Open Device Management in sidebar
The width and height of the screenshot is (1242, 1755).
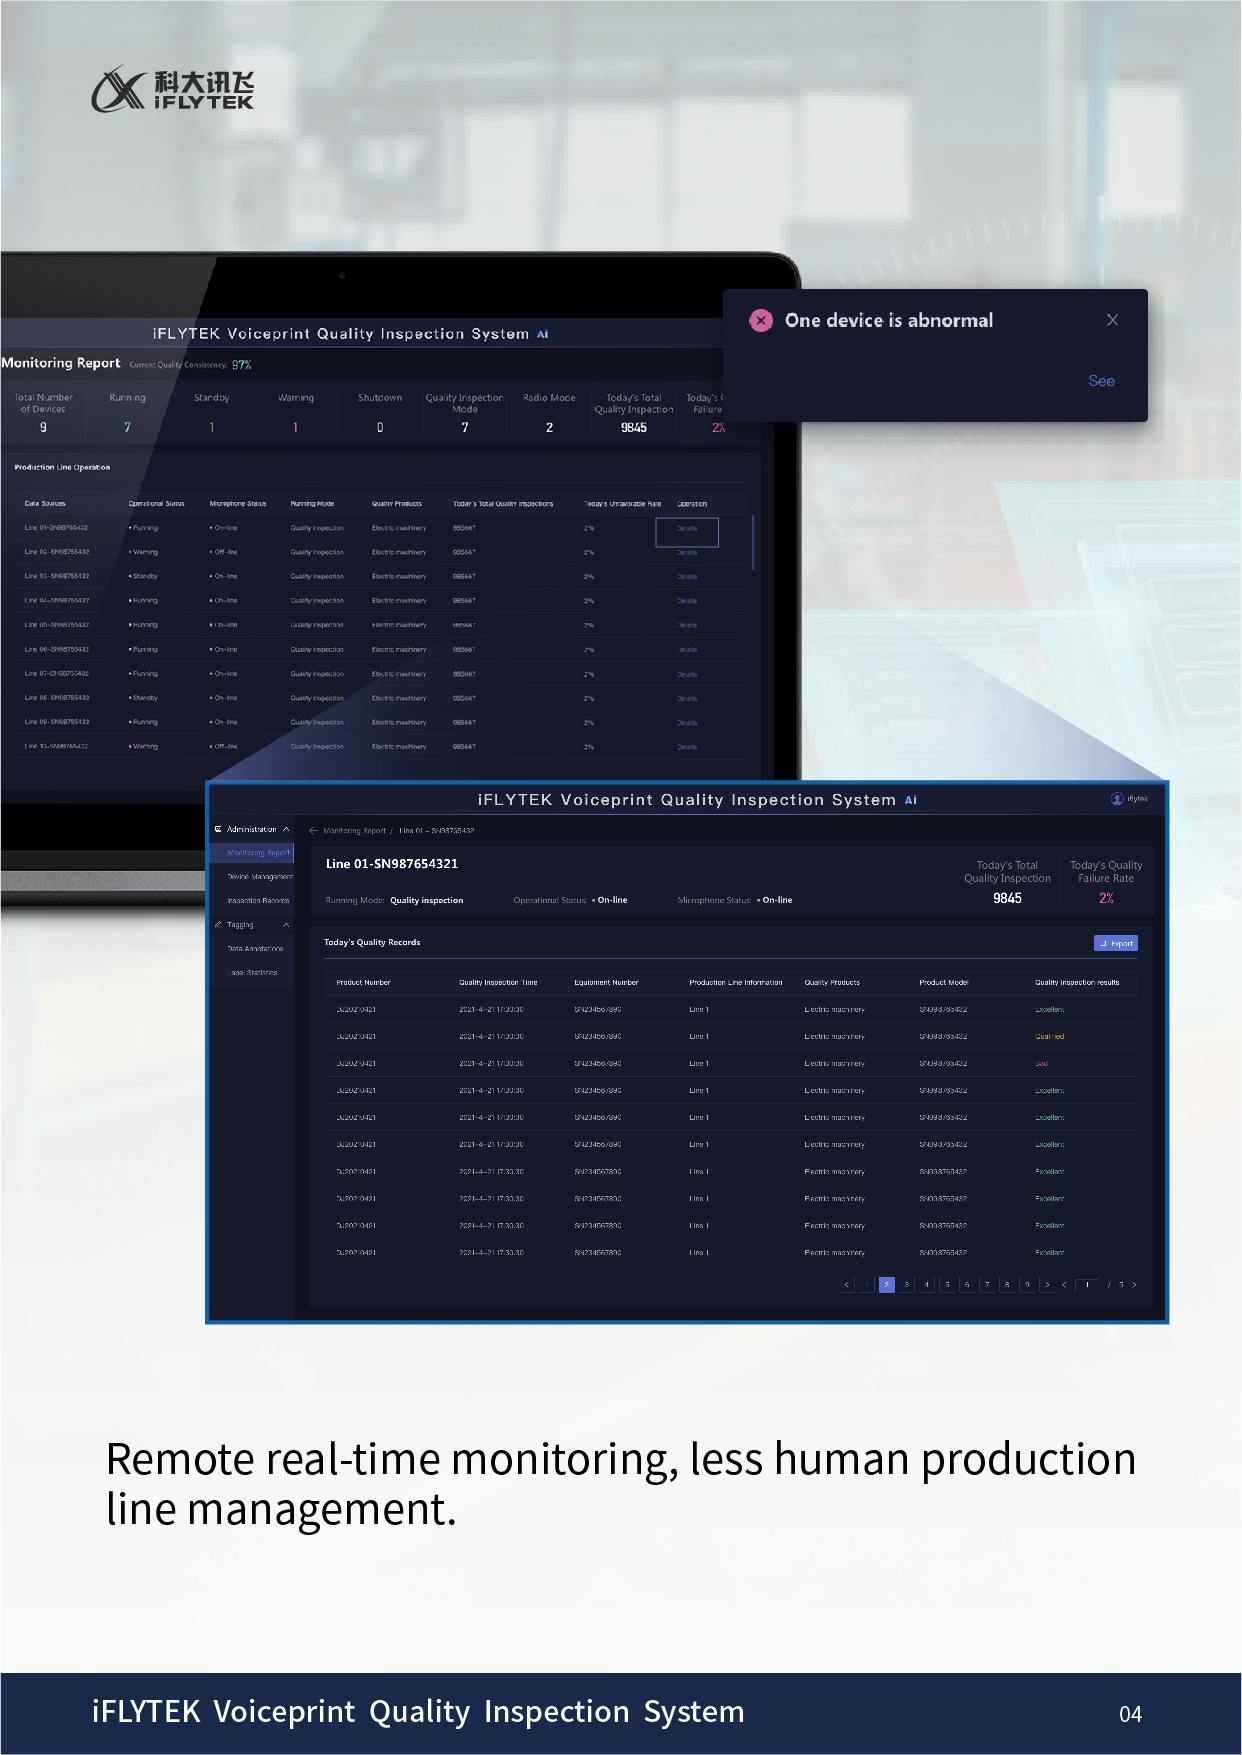pyautogui.click(x=259, y=877)
